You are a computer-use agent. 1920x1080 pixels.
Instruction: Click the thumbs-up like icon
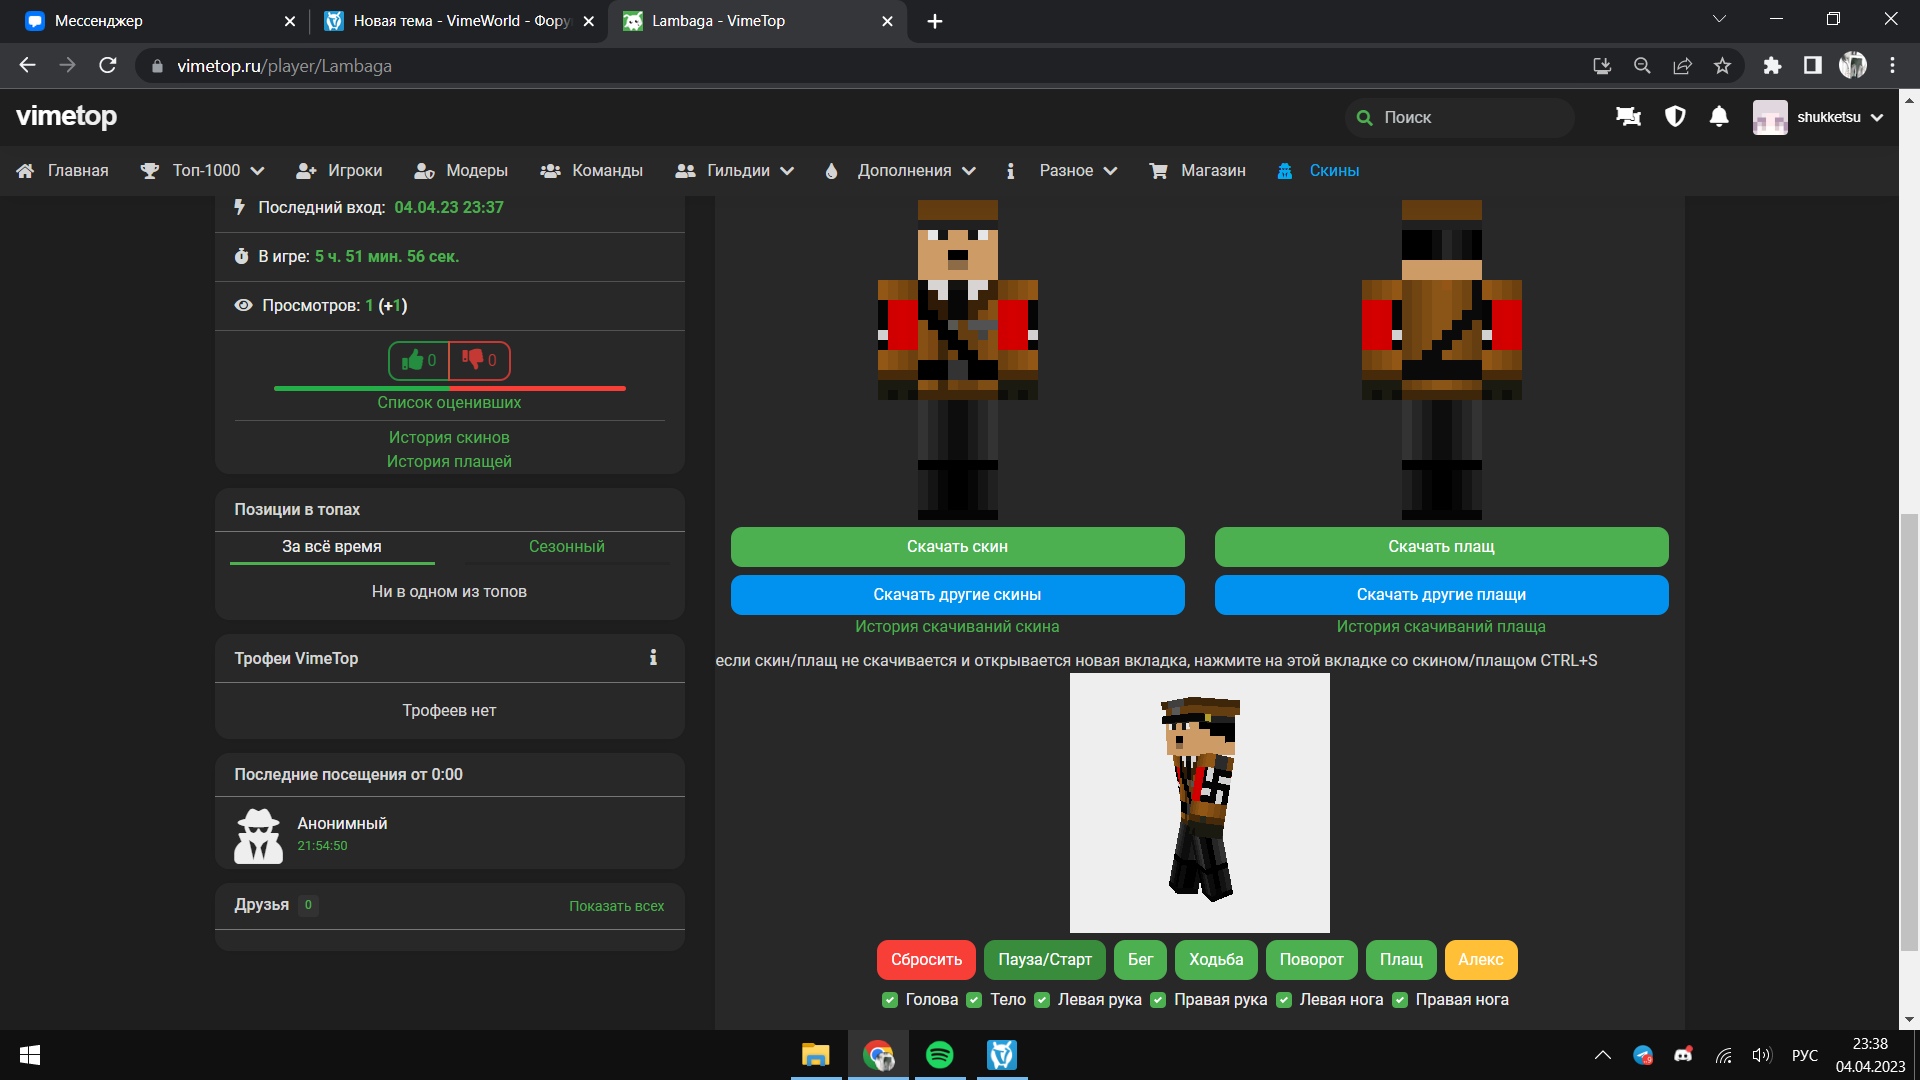tap(412, 360)
